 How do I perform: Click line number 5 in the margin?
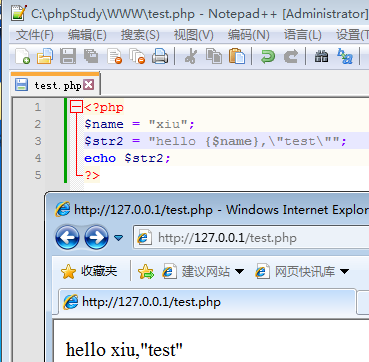[x=37, y=175]
